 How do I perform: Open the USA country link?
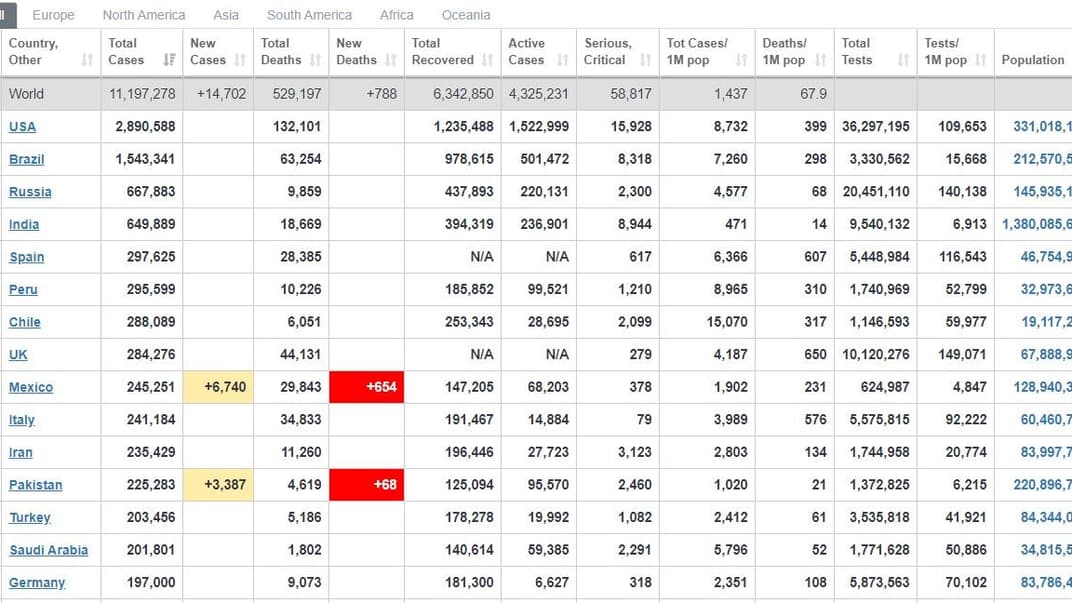tap(22, 127)
